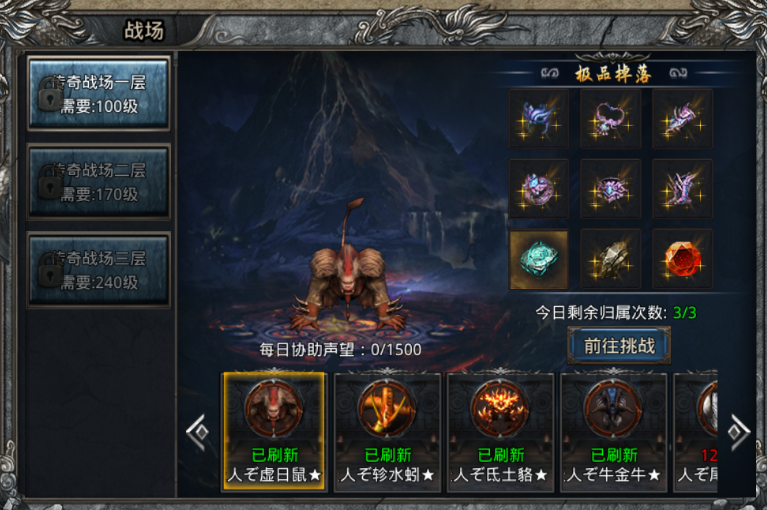This screenshot has height=510, width=767.
Task: Open locked 传奇战场一层 tab
Action: pyautogui.click(x=99, y=93)
